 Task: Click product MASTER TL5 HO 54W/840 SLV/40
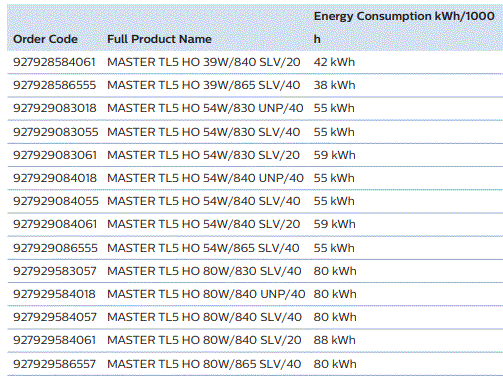[x=204, y=201]
